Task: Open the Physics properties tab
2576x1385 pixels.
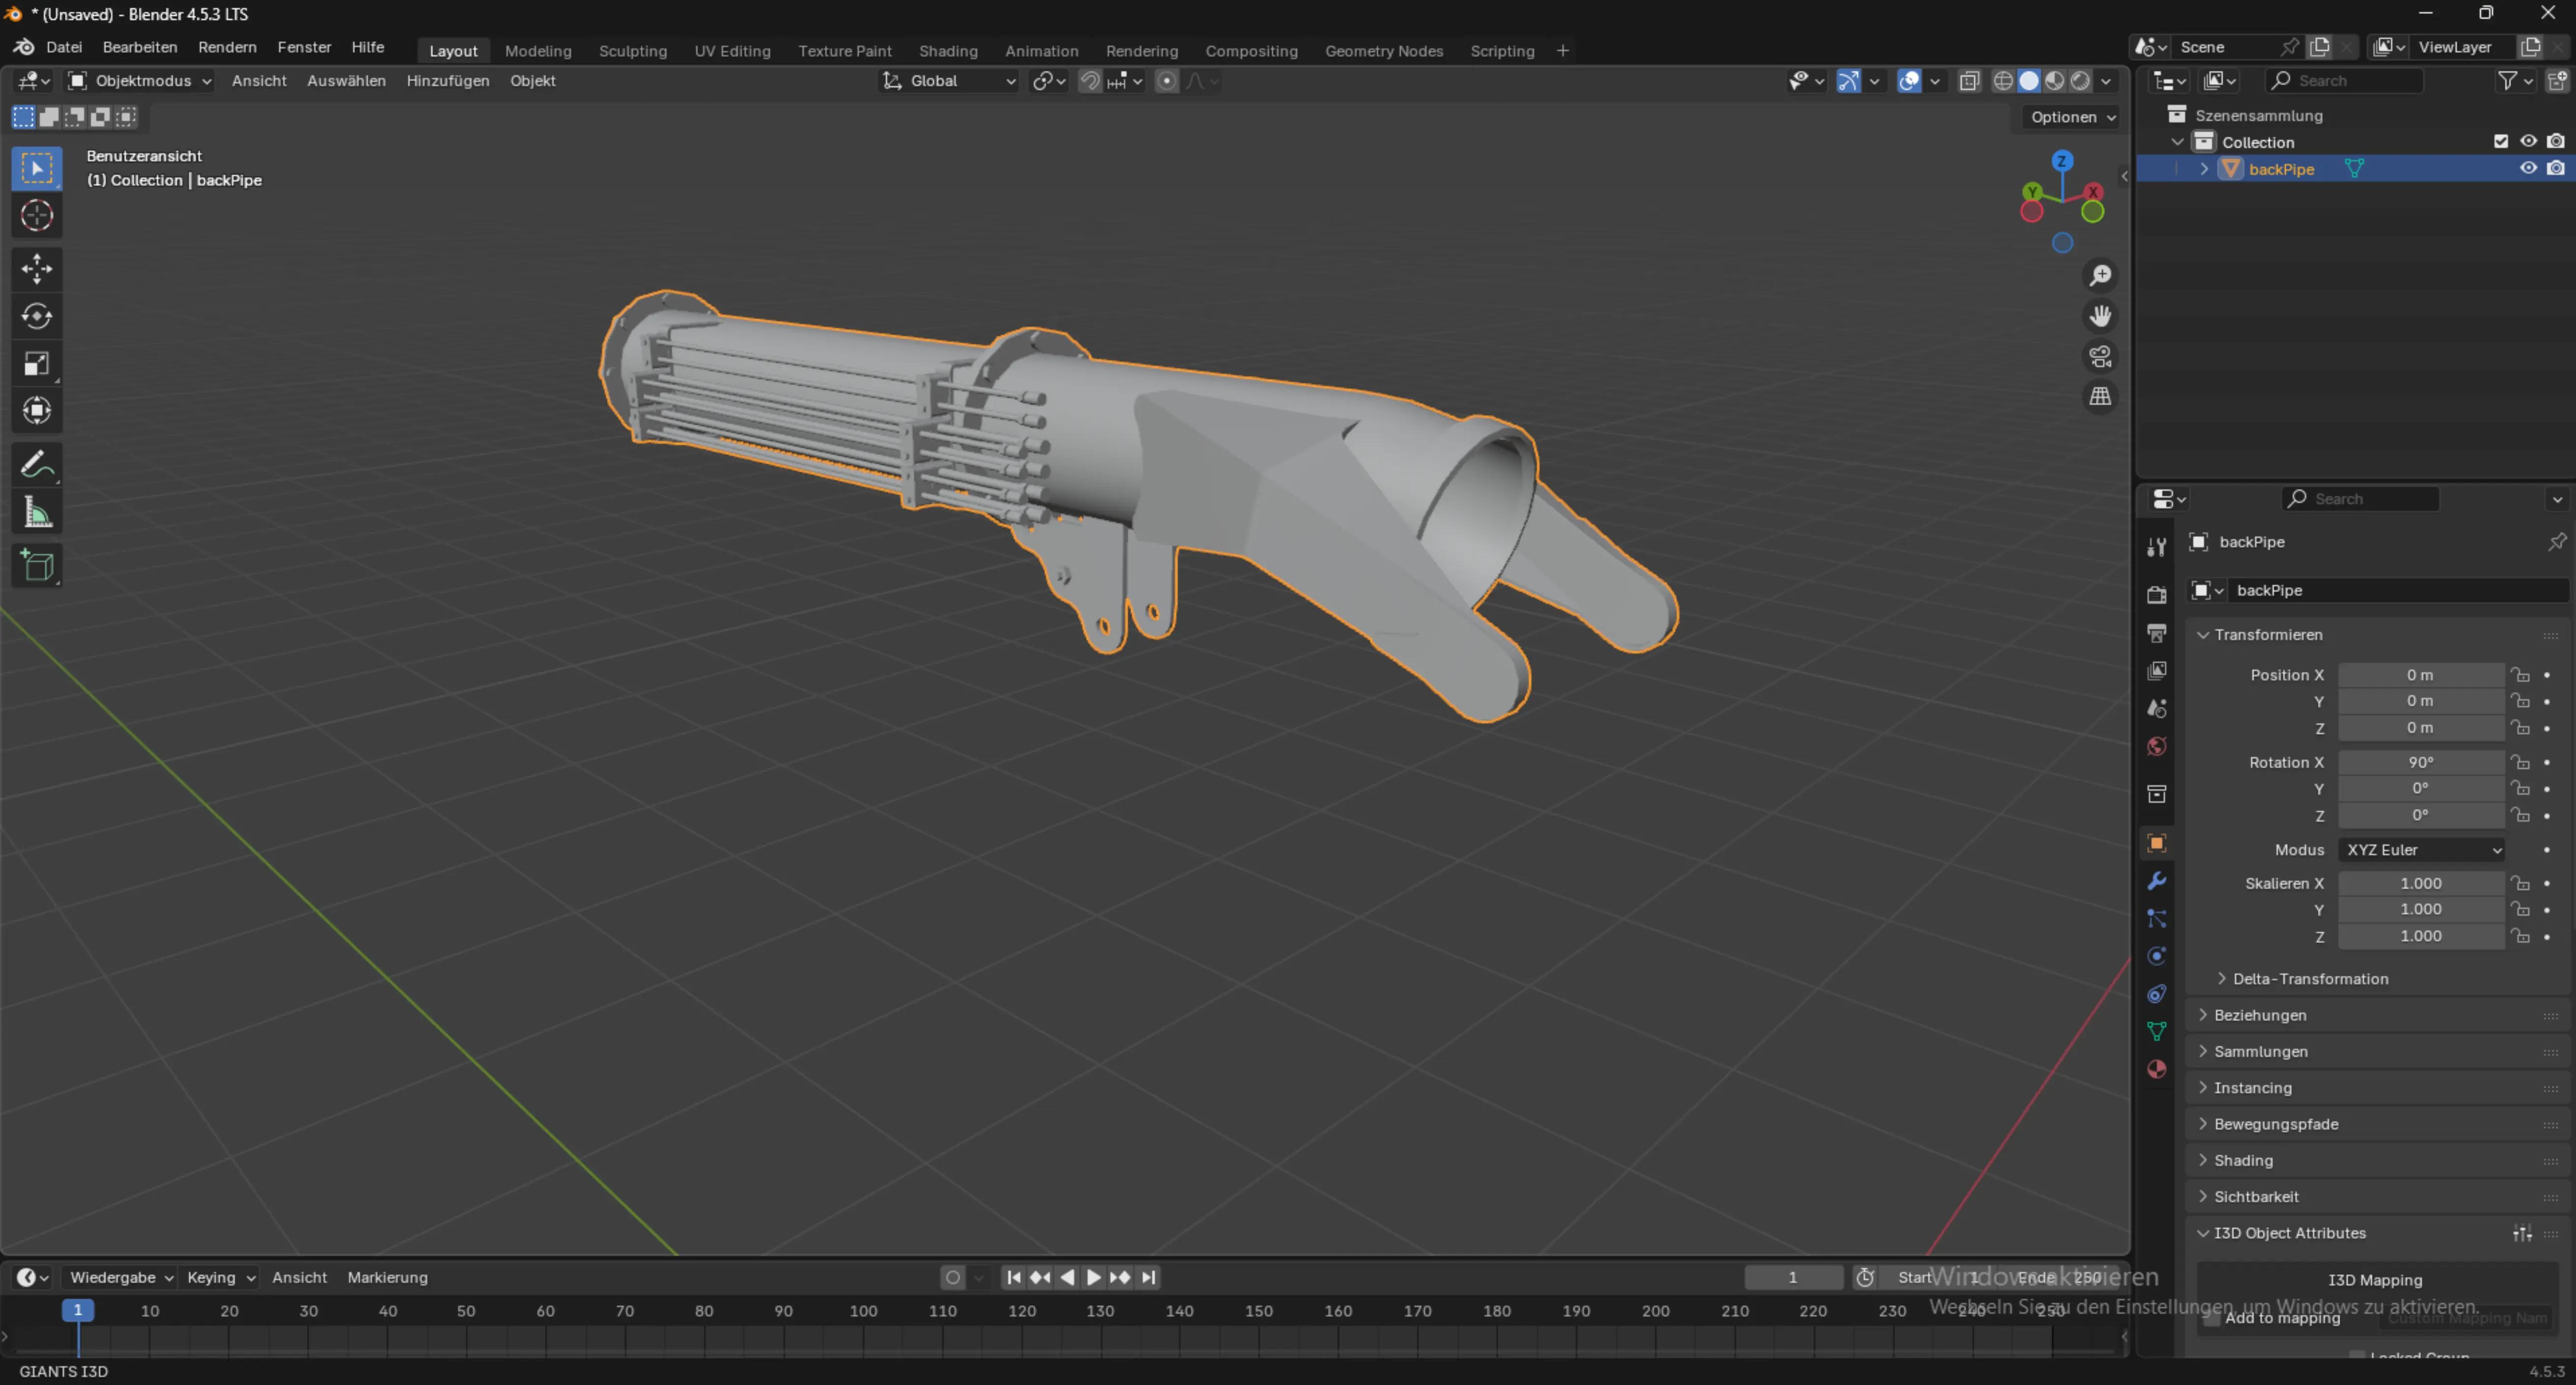Action: click(2157, 956)
